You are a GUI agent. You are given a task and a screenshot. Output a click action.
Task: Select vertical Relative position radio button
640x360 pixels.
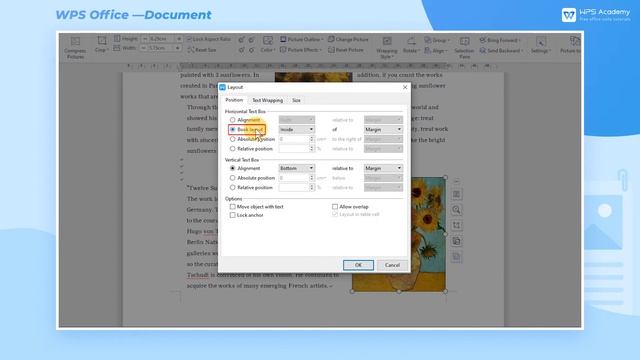233,188
